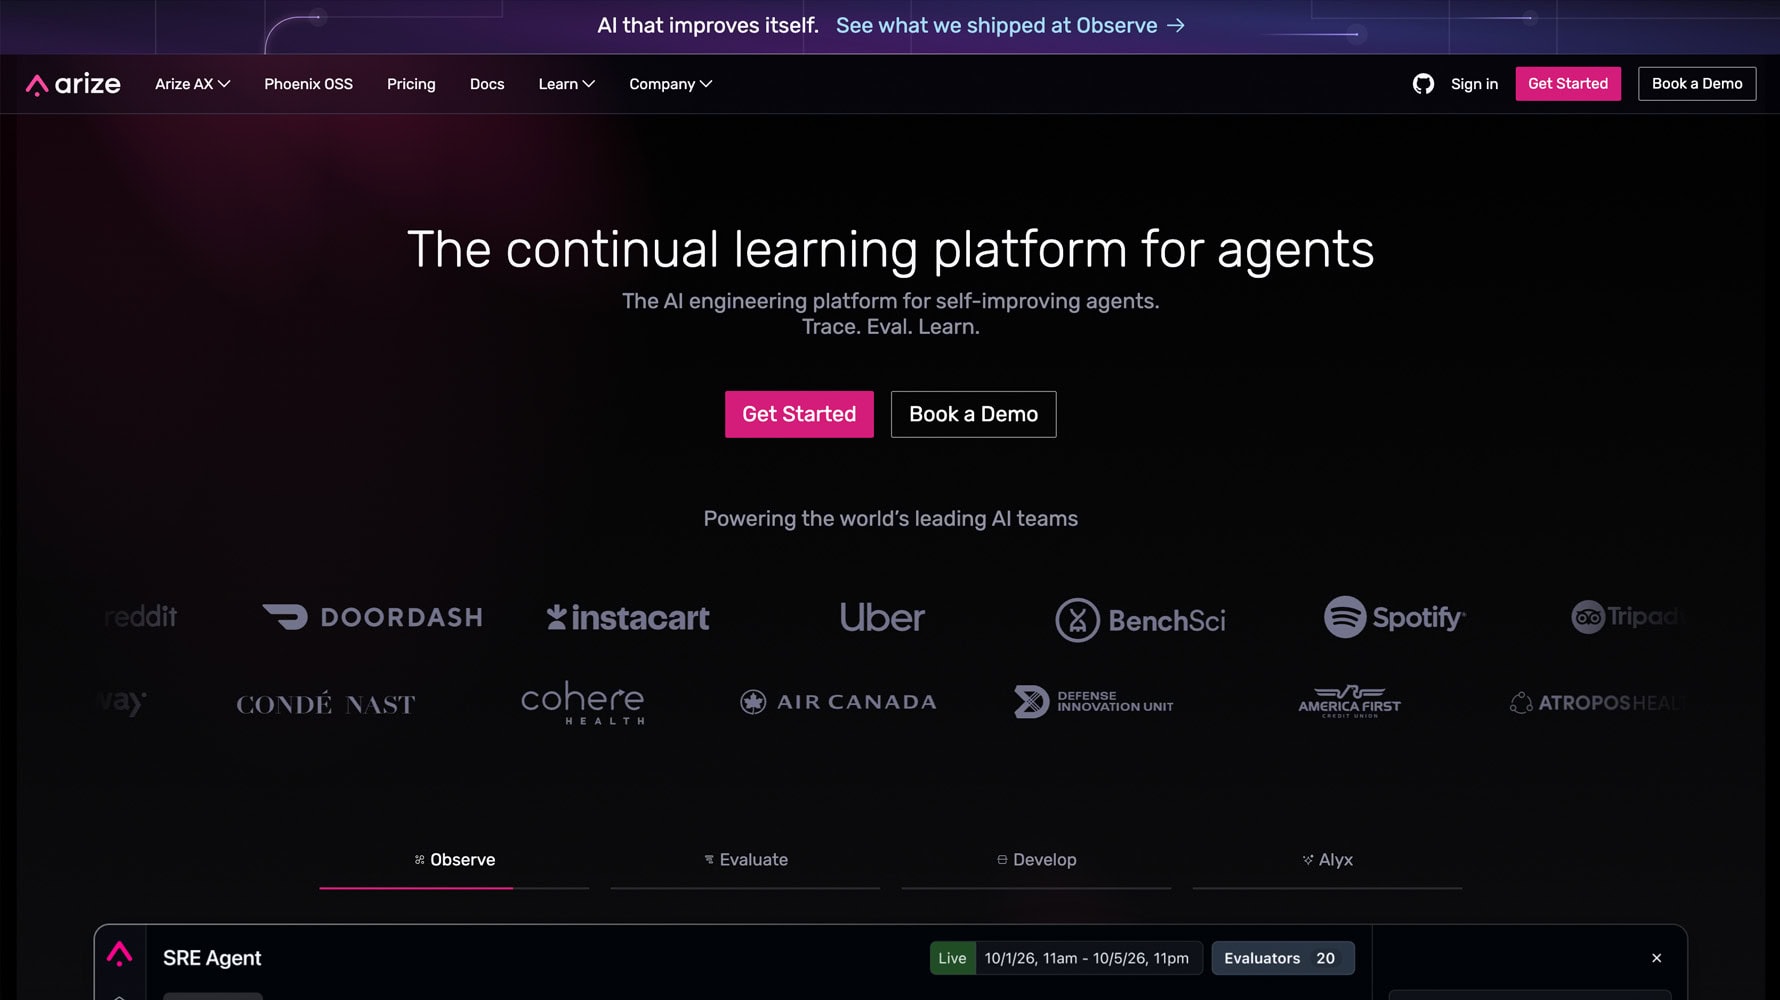The height and width of the screenshot is (1000, 1780).
Task: Click the Spotify logo
Action: click(1395, 617)
